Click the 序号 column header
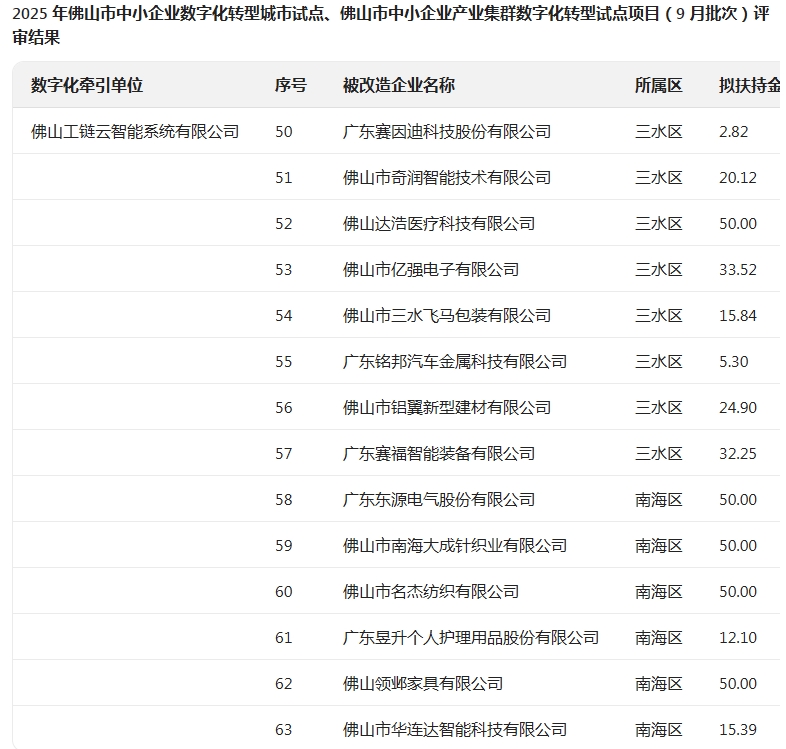 click(x=290, y=85)
